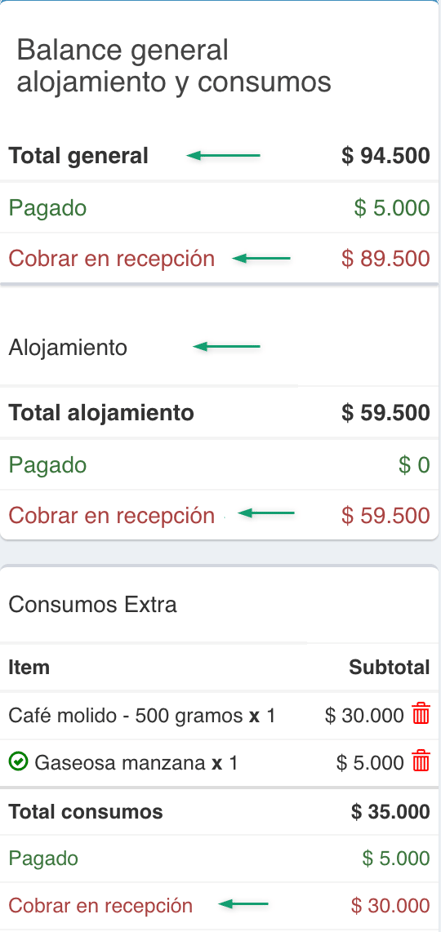Select the Total general amount $ 94.500
The height and width of the screenshot is (932, 441).
(386, 156)
